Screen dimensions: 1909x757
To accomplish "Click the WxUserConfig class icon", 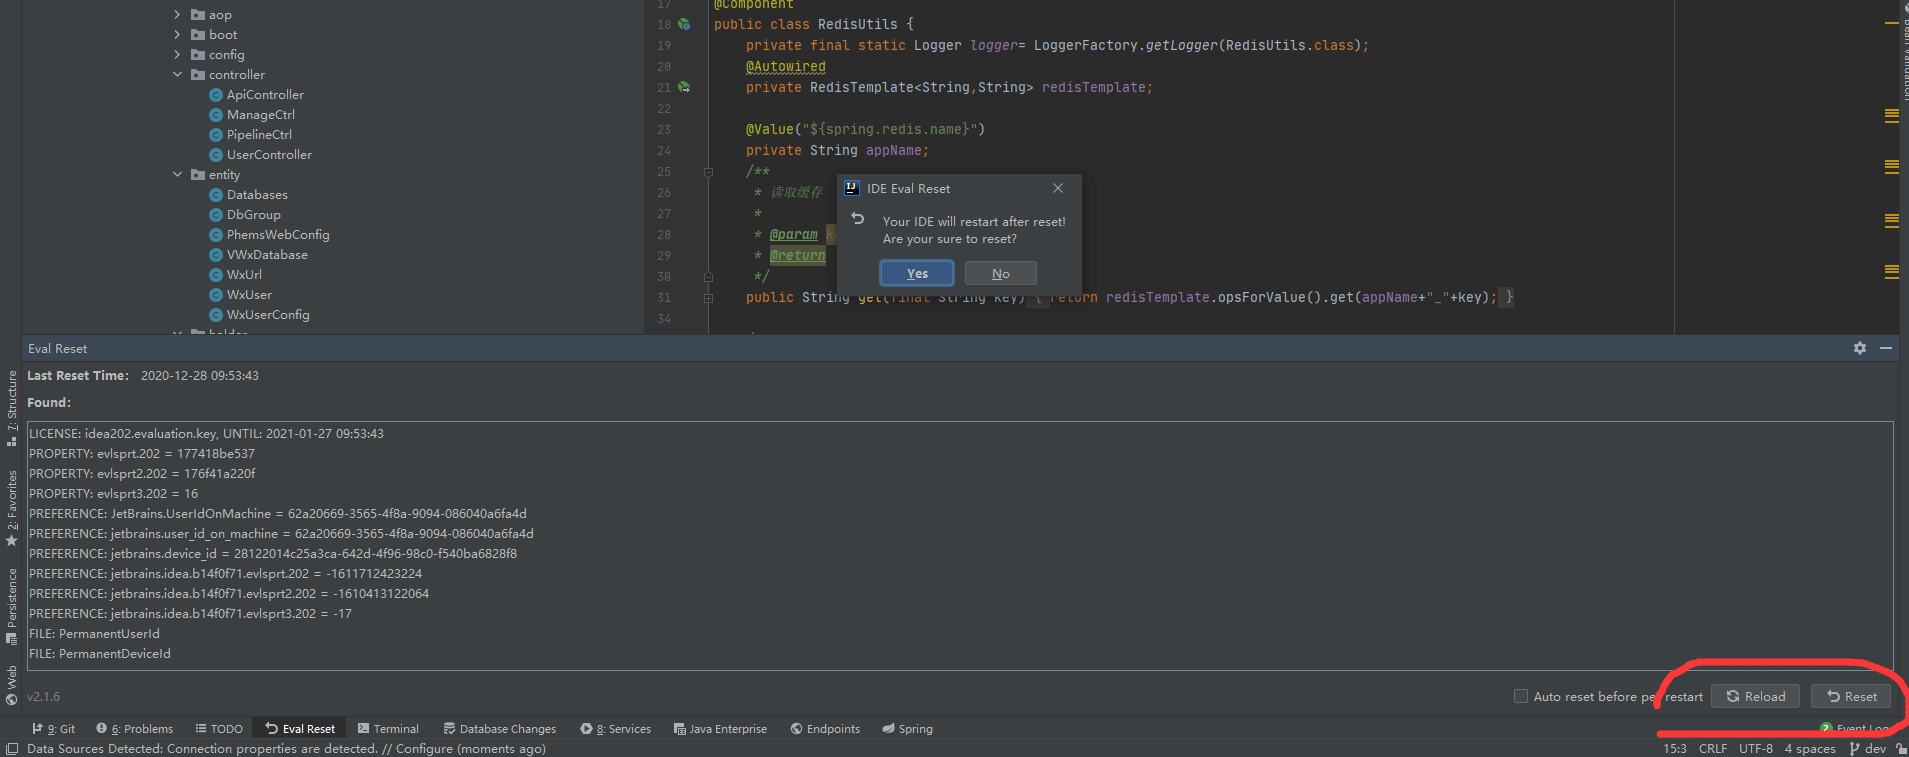I will tap(215, 315).
